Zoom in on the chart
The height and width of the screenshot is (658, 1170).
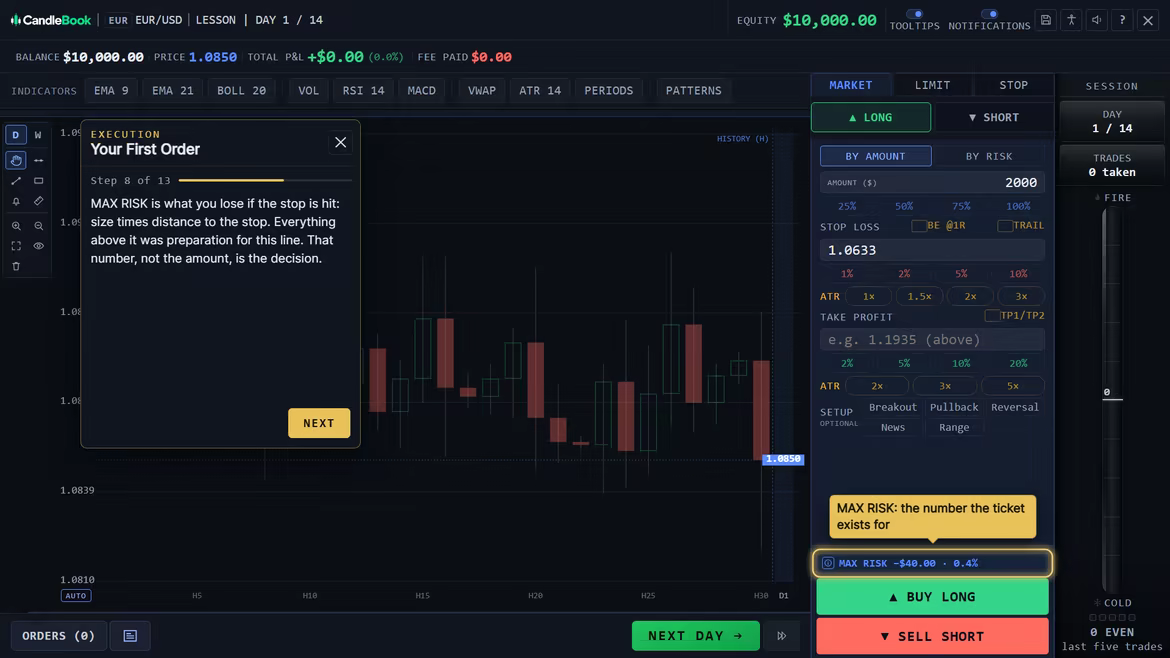(16, 225)
